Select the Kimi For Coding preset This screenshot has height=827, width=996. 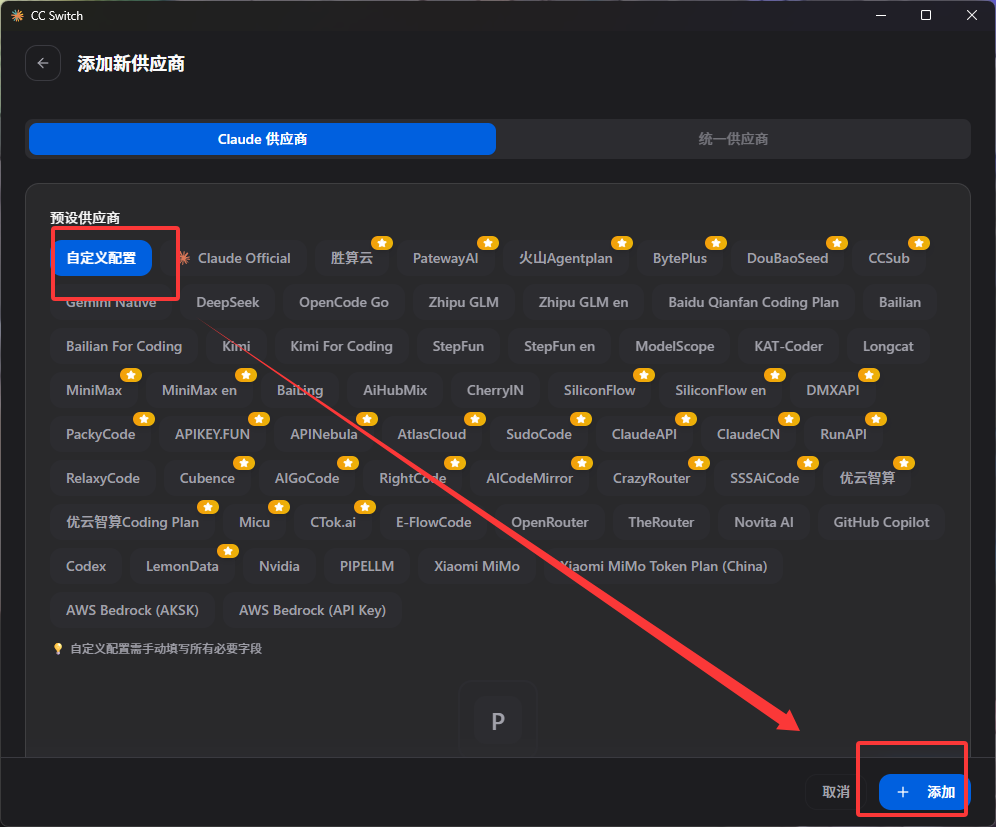341,346
